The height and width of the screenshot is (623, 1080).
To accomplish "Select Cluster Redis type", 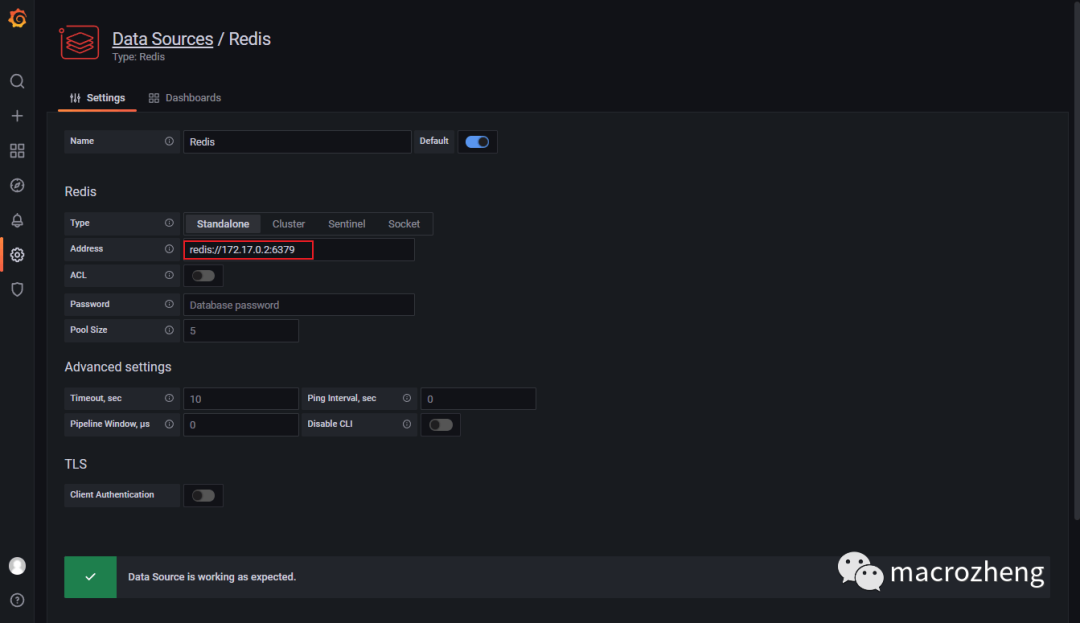I will click(288, 224).
